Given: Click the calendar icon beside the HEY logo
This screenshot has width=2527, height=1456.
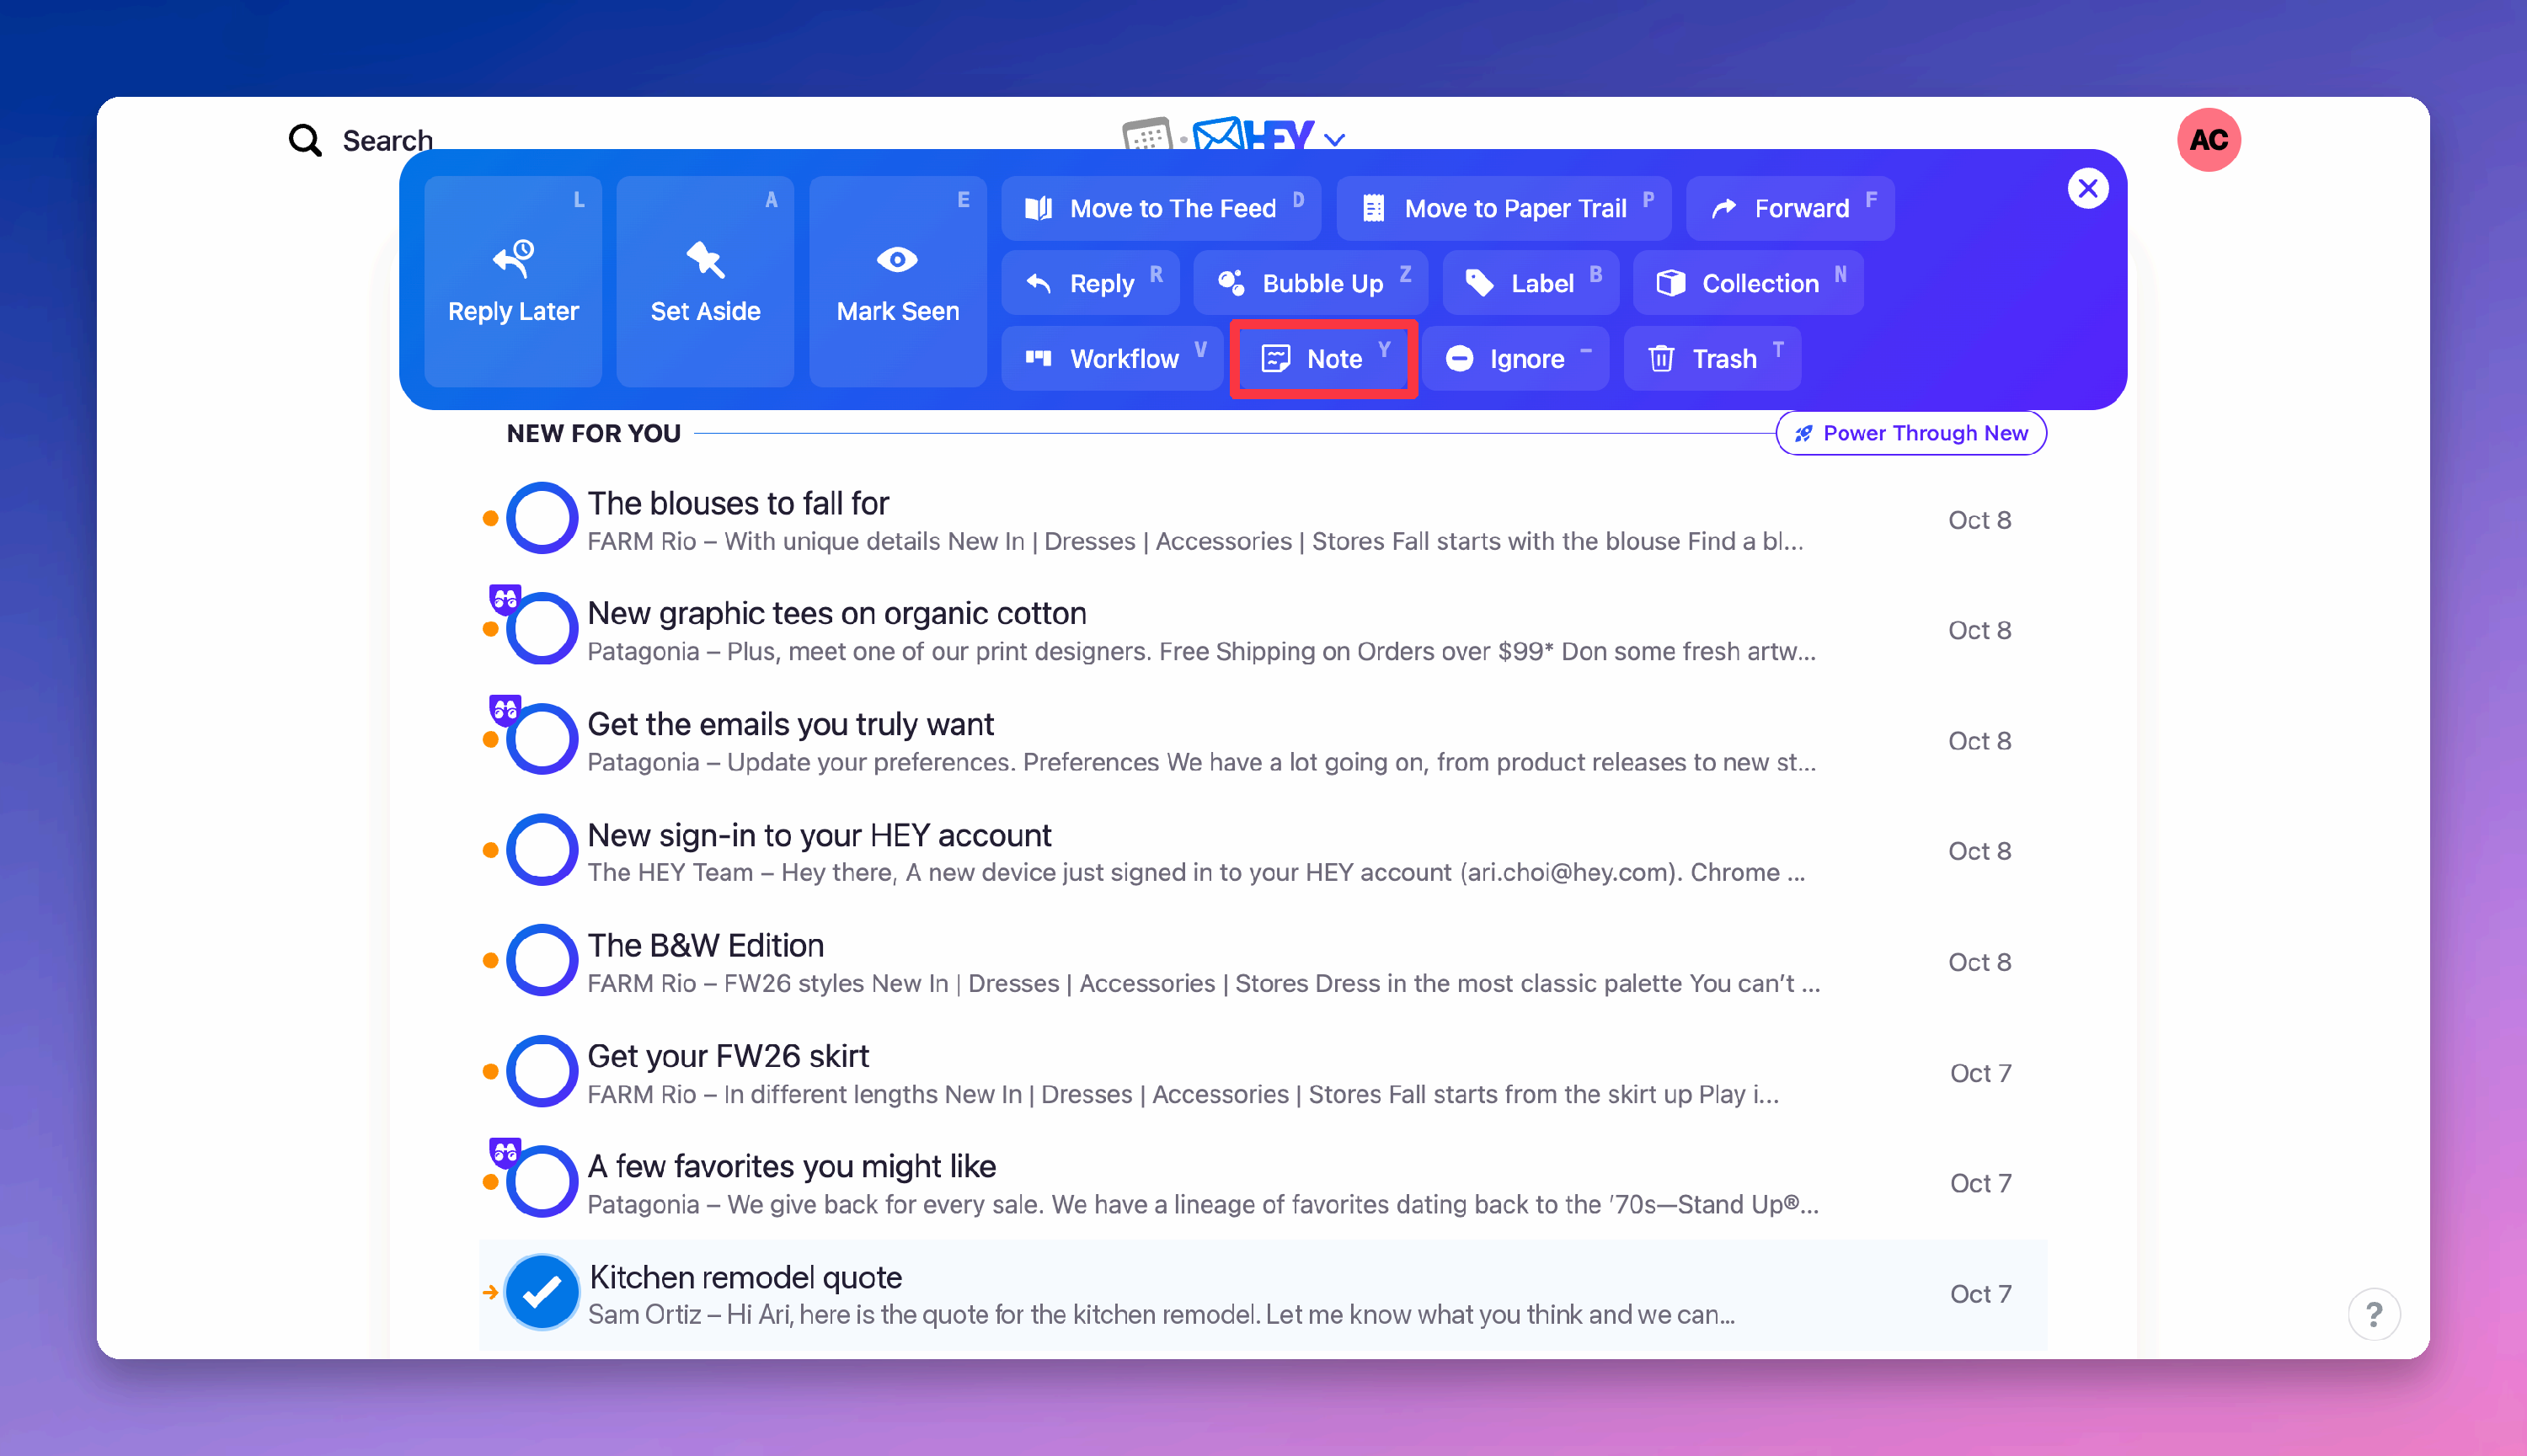Looking at the screenshot, I should [x=1147, y=135].
